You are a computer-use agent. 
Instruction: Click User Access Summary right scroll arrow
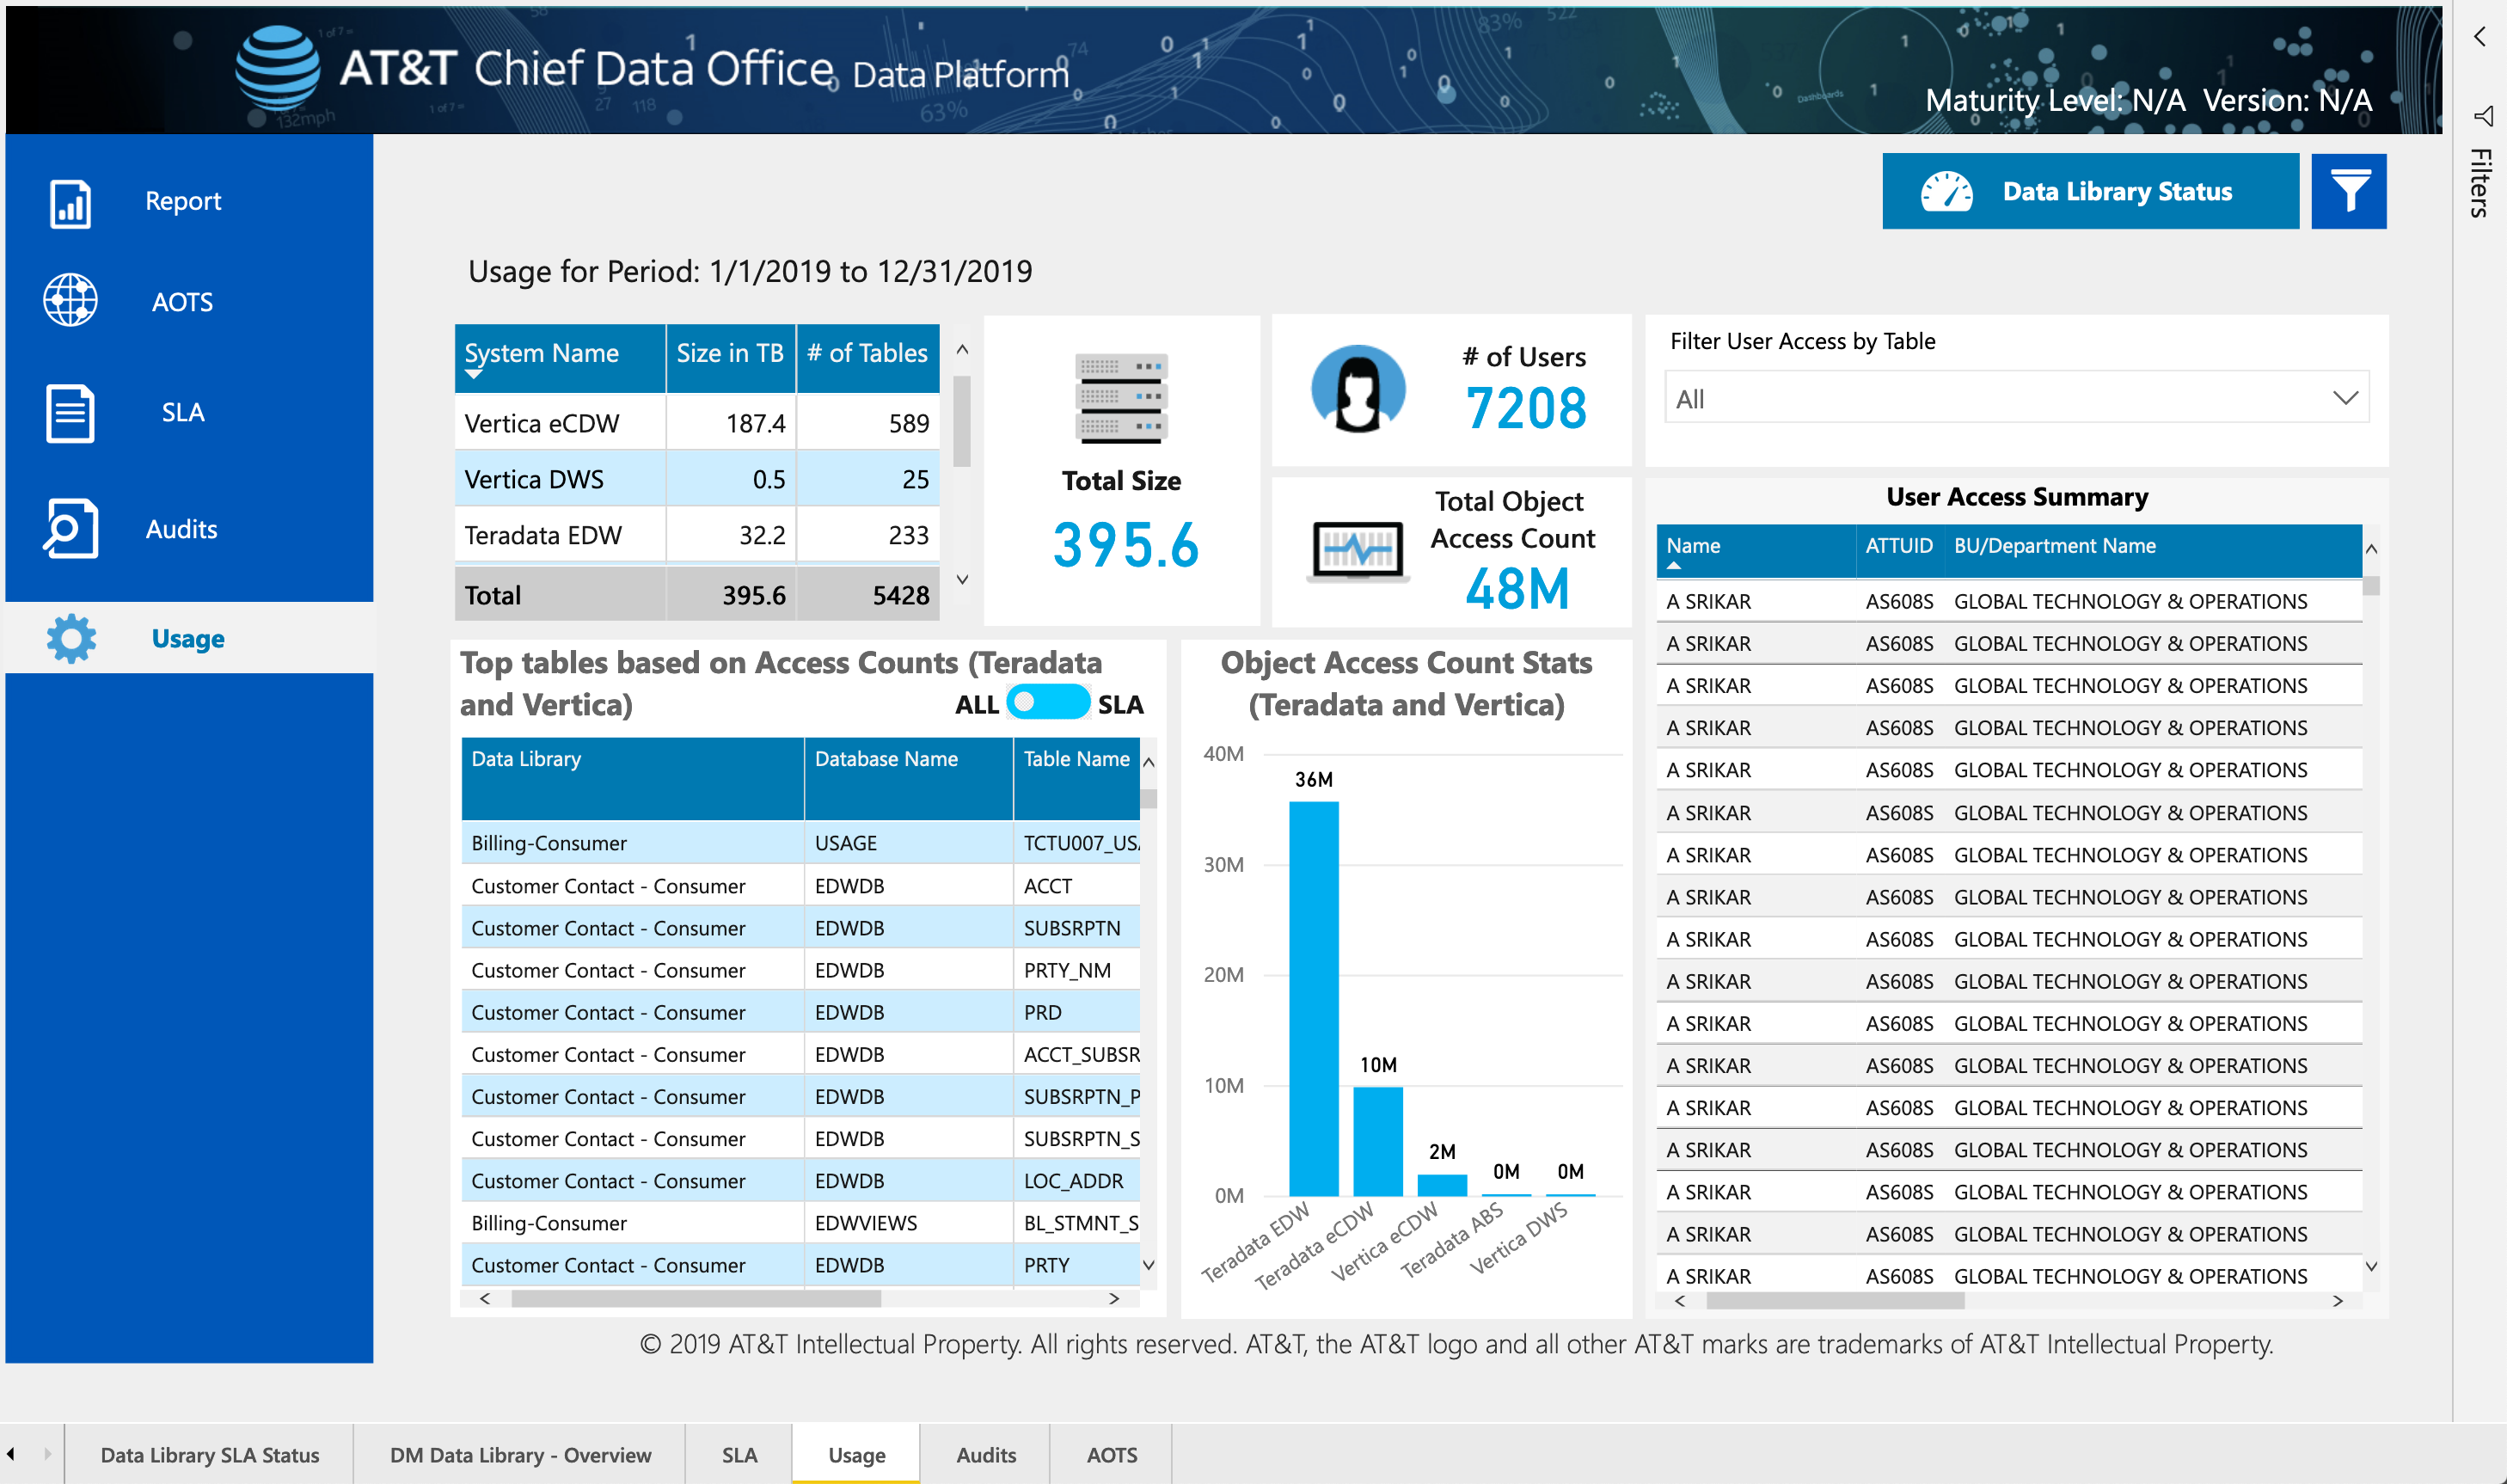(x=2337, y=1301)
